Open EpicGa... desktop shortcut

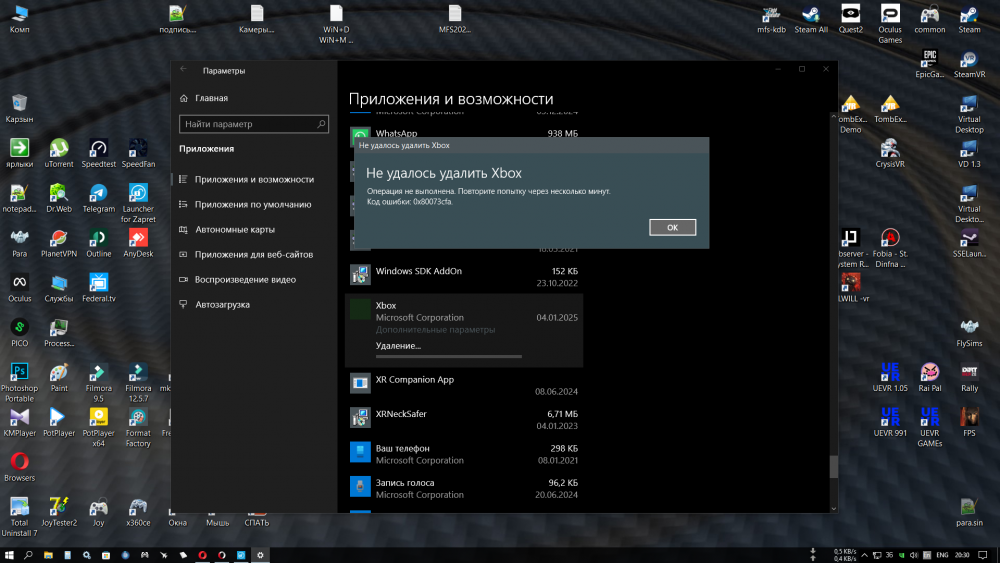(930, 64)
